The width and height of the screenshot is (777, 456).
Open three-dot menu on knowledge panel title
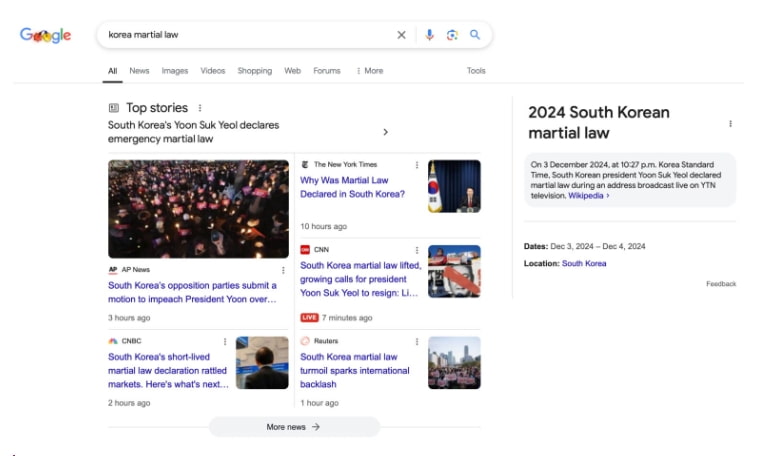[730, 124]
